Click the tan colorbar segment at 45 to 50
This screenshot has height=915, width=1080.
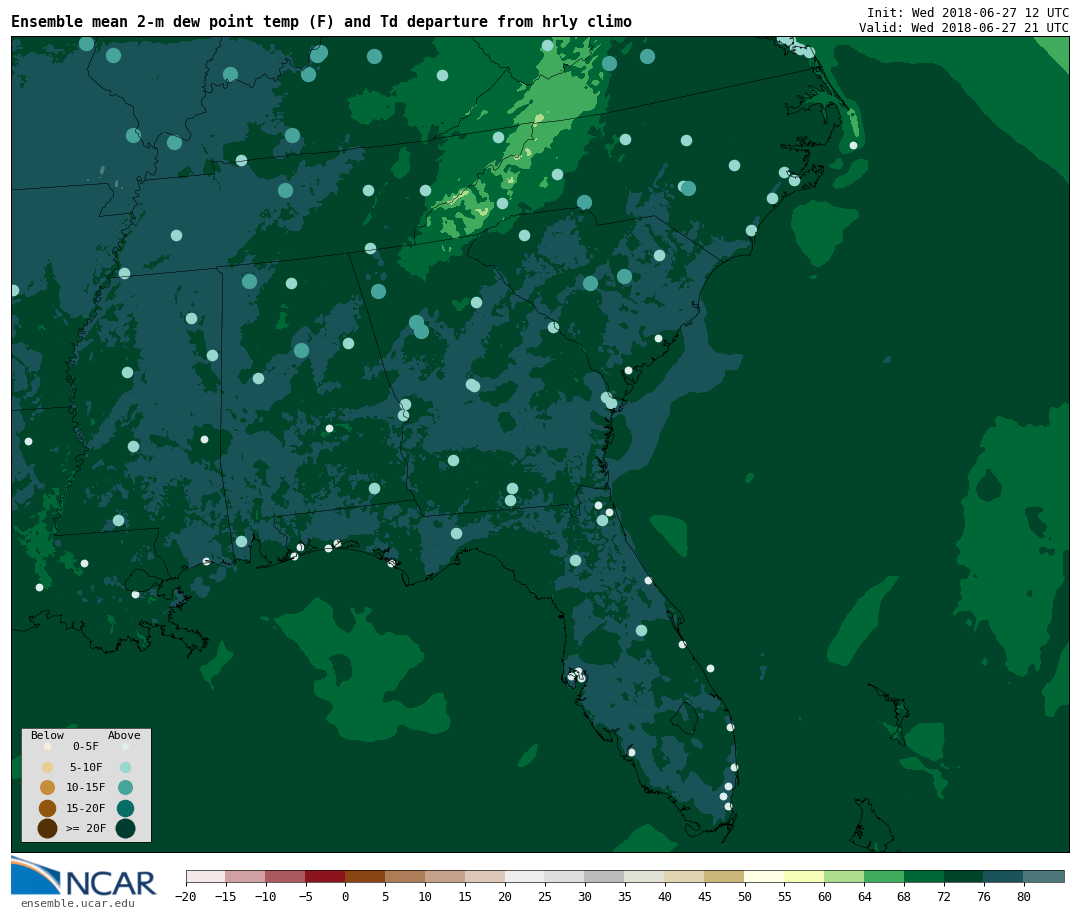724,876
